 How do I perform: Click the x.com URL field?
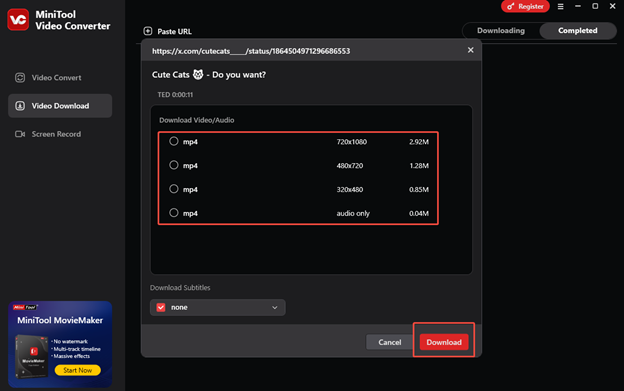(251, 51)
